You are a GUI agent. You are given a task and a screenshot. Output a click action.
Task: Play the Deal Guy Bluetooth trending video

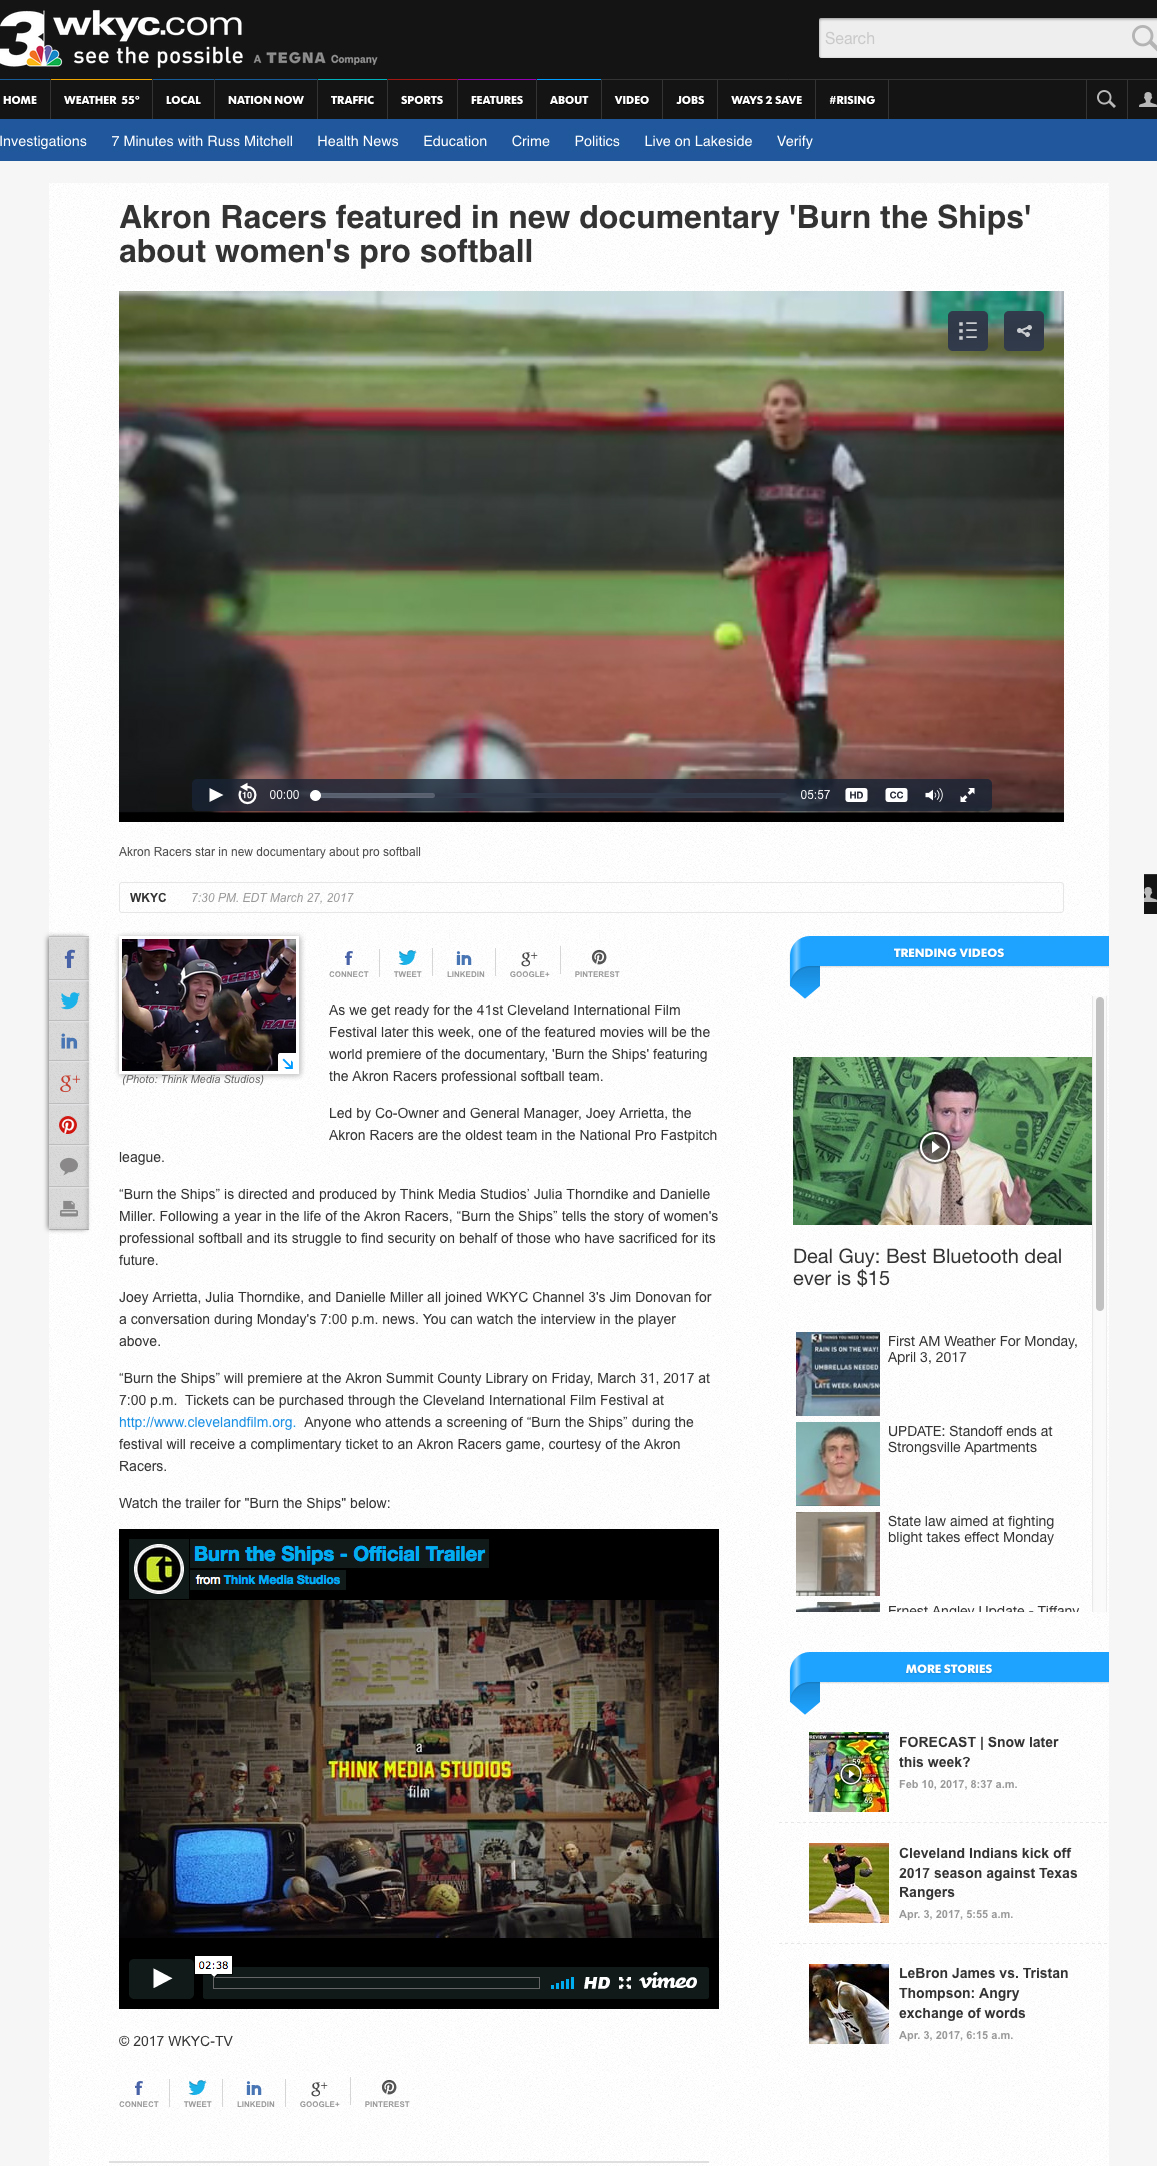pos(934,1146)
